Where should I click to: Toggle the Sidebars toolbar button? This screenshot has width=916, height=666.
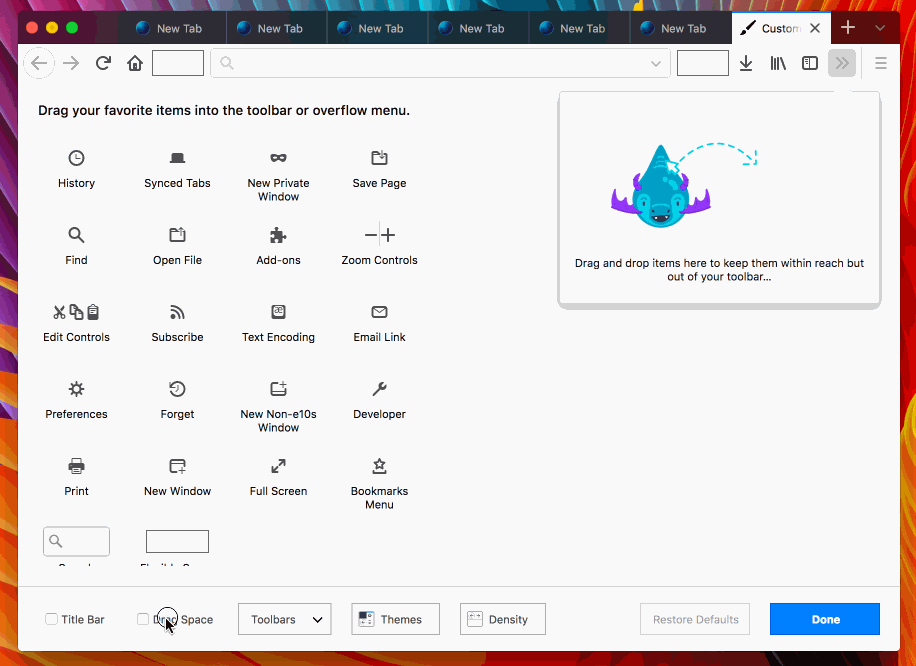point(810,63)
